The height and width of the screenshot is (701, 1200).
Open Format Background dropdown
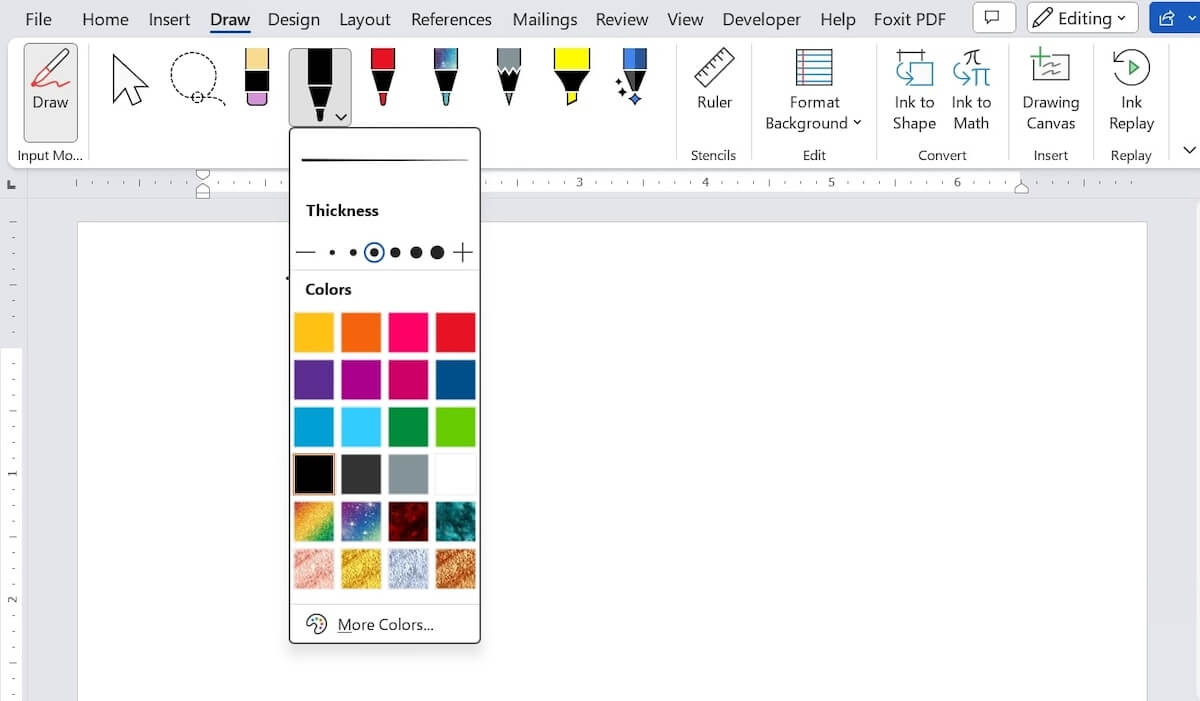tap(814, 90)
